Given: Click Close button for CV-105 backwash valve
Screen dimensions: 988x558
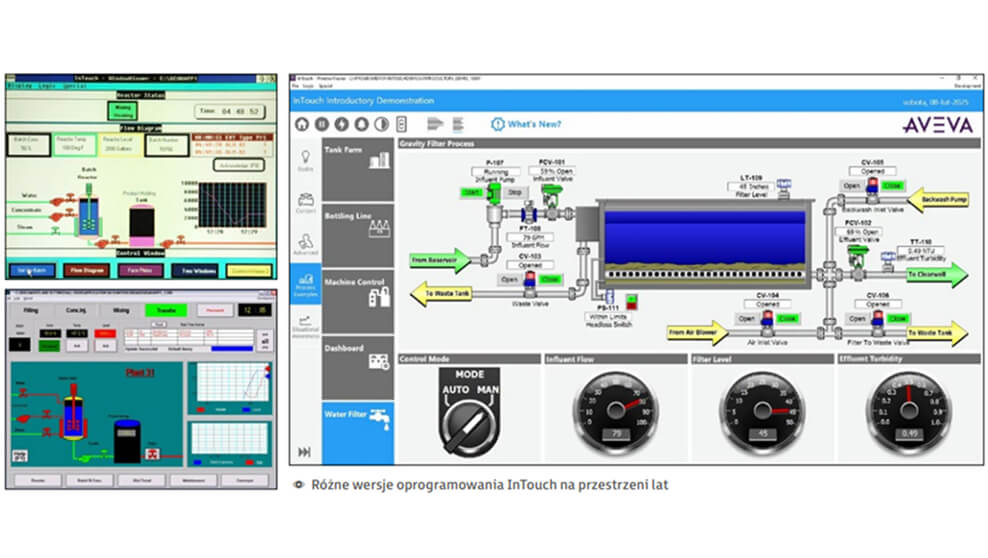Looking at the screenshot, I should (894, 185).
